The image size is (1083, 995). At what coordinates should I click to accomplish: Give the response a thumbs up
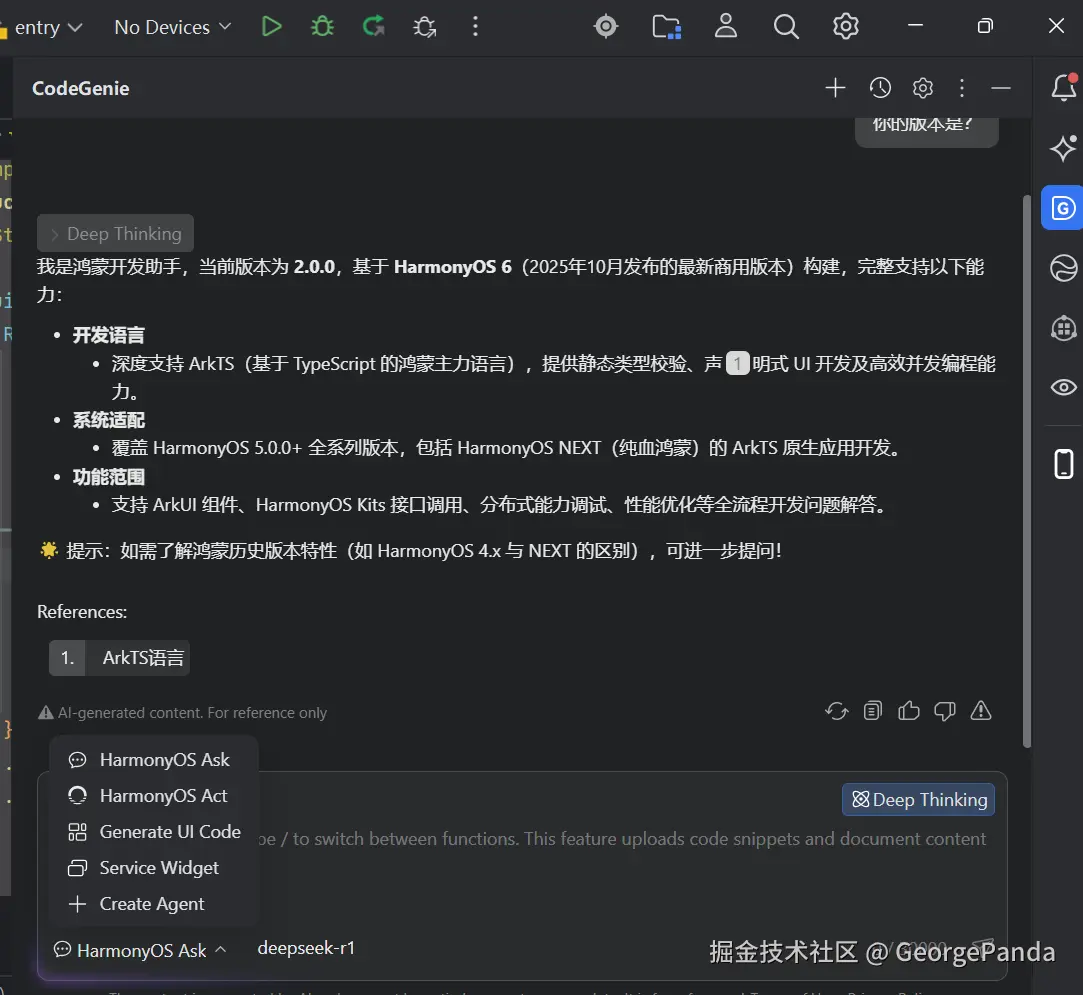click(908, 710)
